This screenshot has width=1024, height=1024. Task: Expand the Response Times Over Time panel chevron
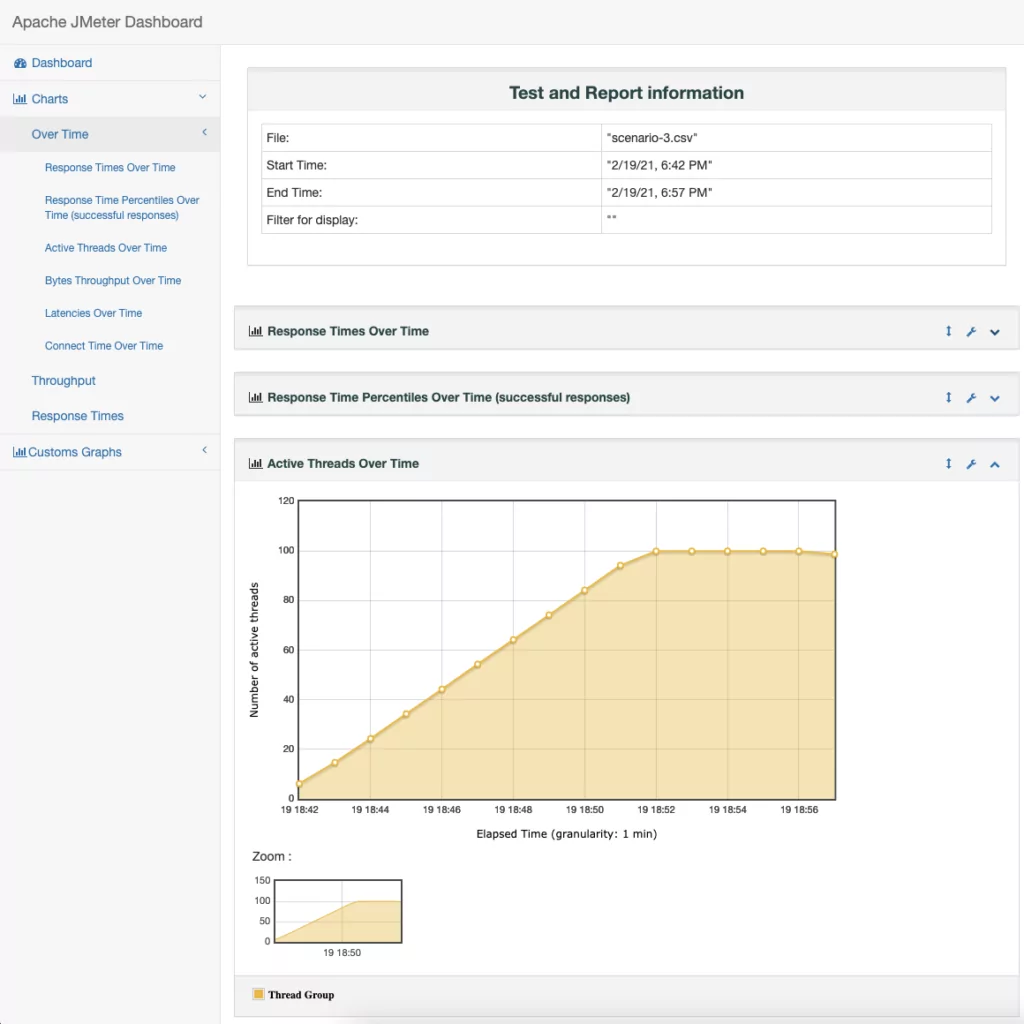coord(995,332)
